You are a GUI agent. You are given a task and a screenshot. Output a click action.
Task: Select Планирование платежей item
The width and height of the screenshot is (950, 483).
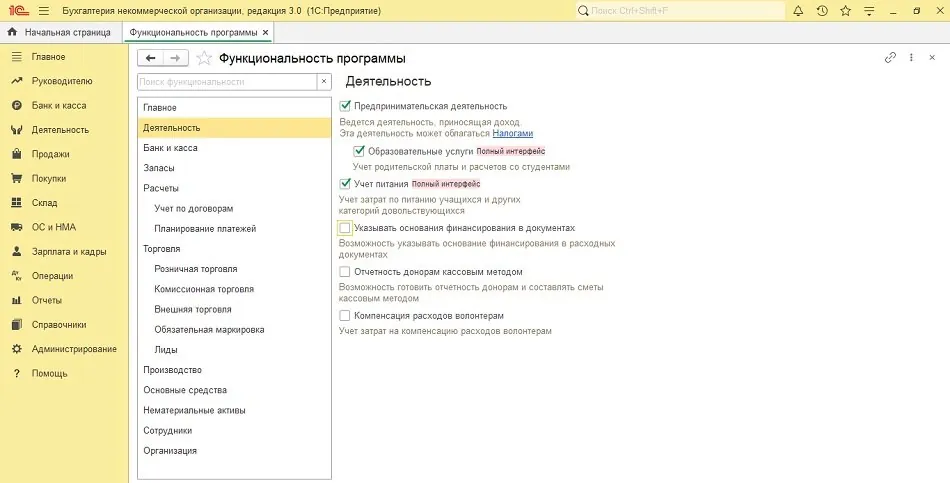[x=234, y=228]
